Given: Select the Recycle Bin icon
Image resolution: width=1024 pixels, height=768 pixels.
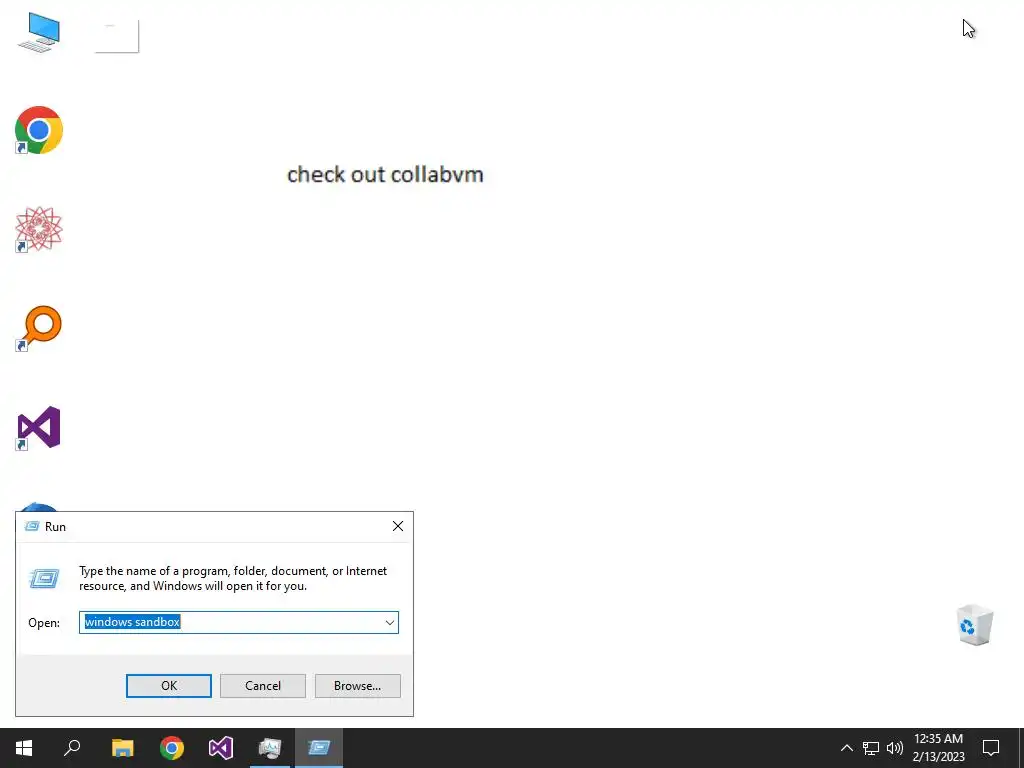Looking at the screenshot, I should 974,625.
